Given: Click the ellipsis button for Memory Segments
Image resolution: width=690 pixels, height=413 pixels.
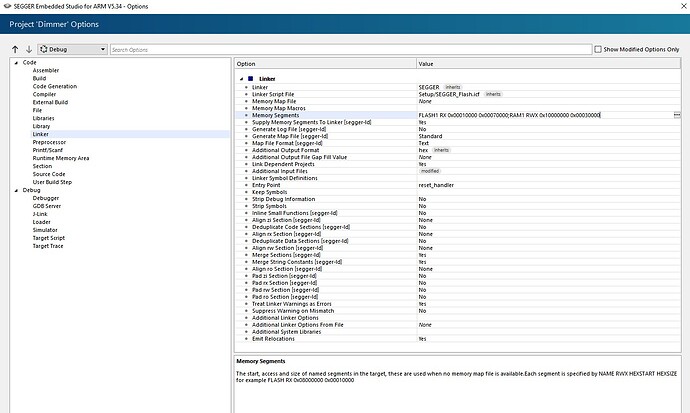Looking at the screenshot, I should click(x=677, y=115).
